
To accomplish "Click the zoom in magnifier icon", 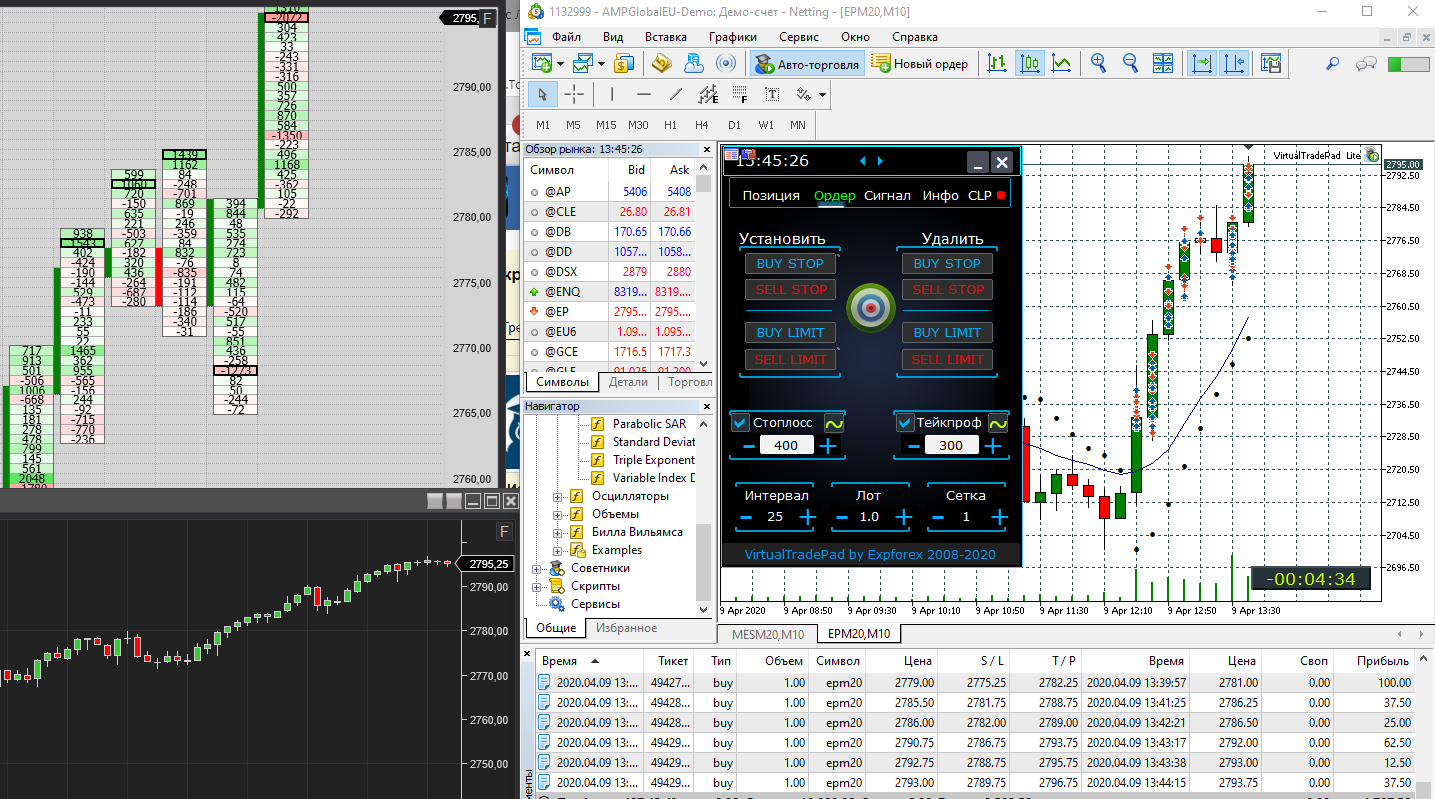I will tap(1098, 63).
